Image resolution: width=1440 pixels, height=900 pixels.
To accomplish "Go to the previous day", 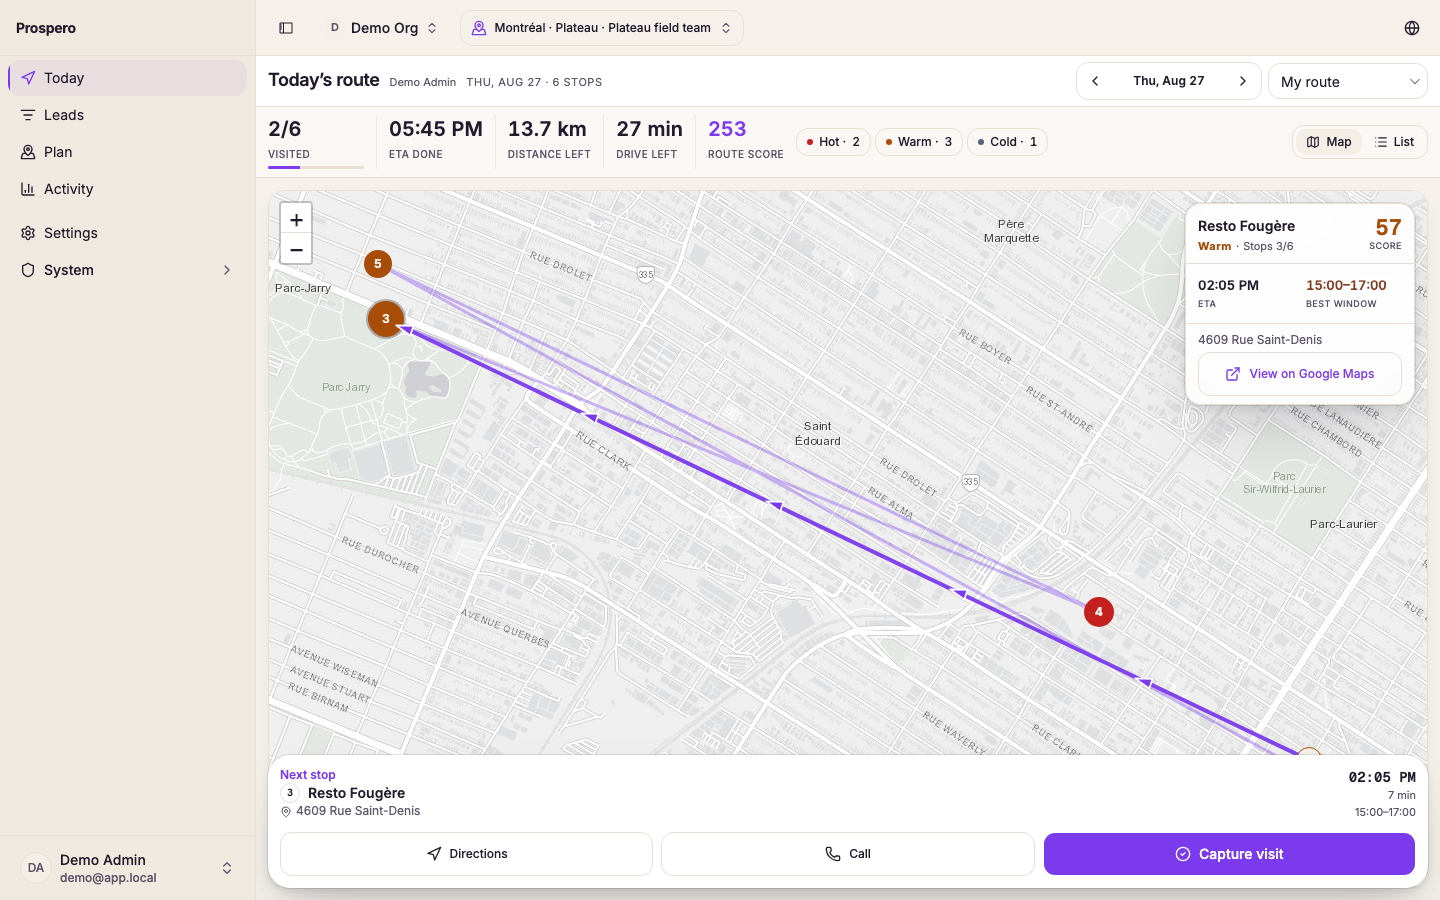I will tap(1095, 81).
